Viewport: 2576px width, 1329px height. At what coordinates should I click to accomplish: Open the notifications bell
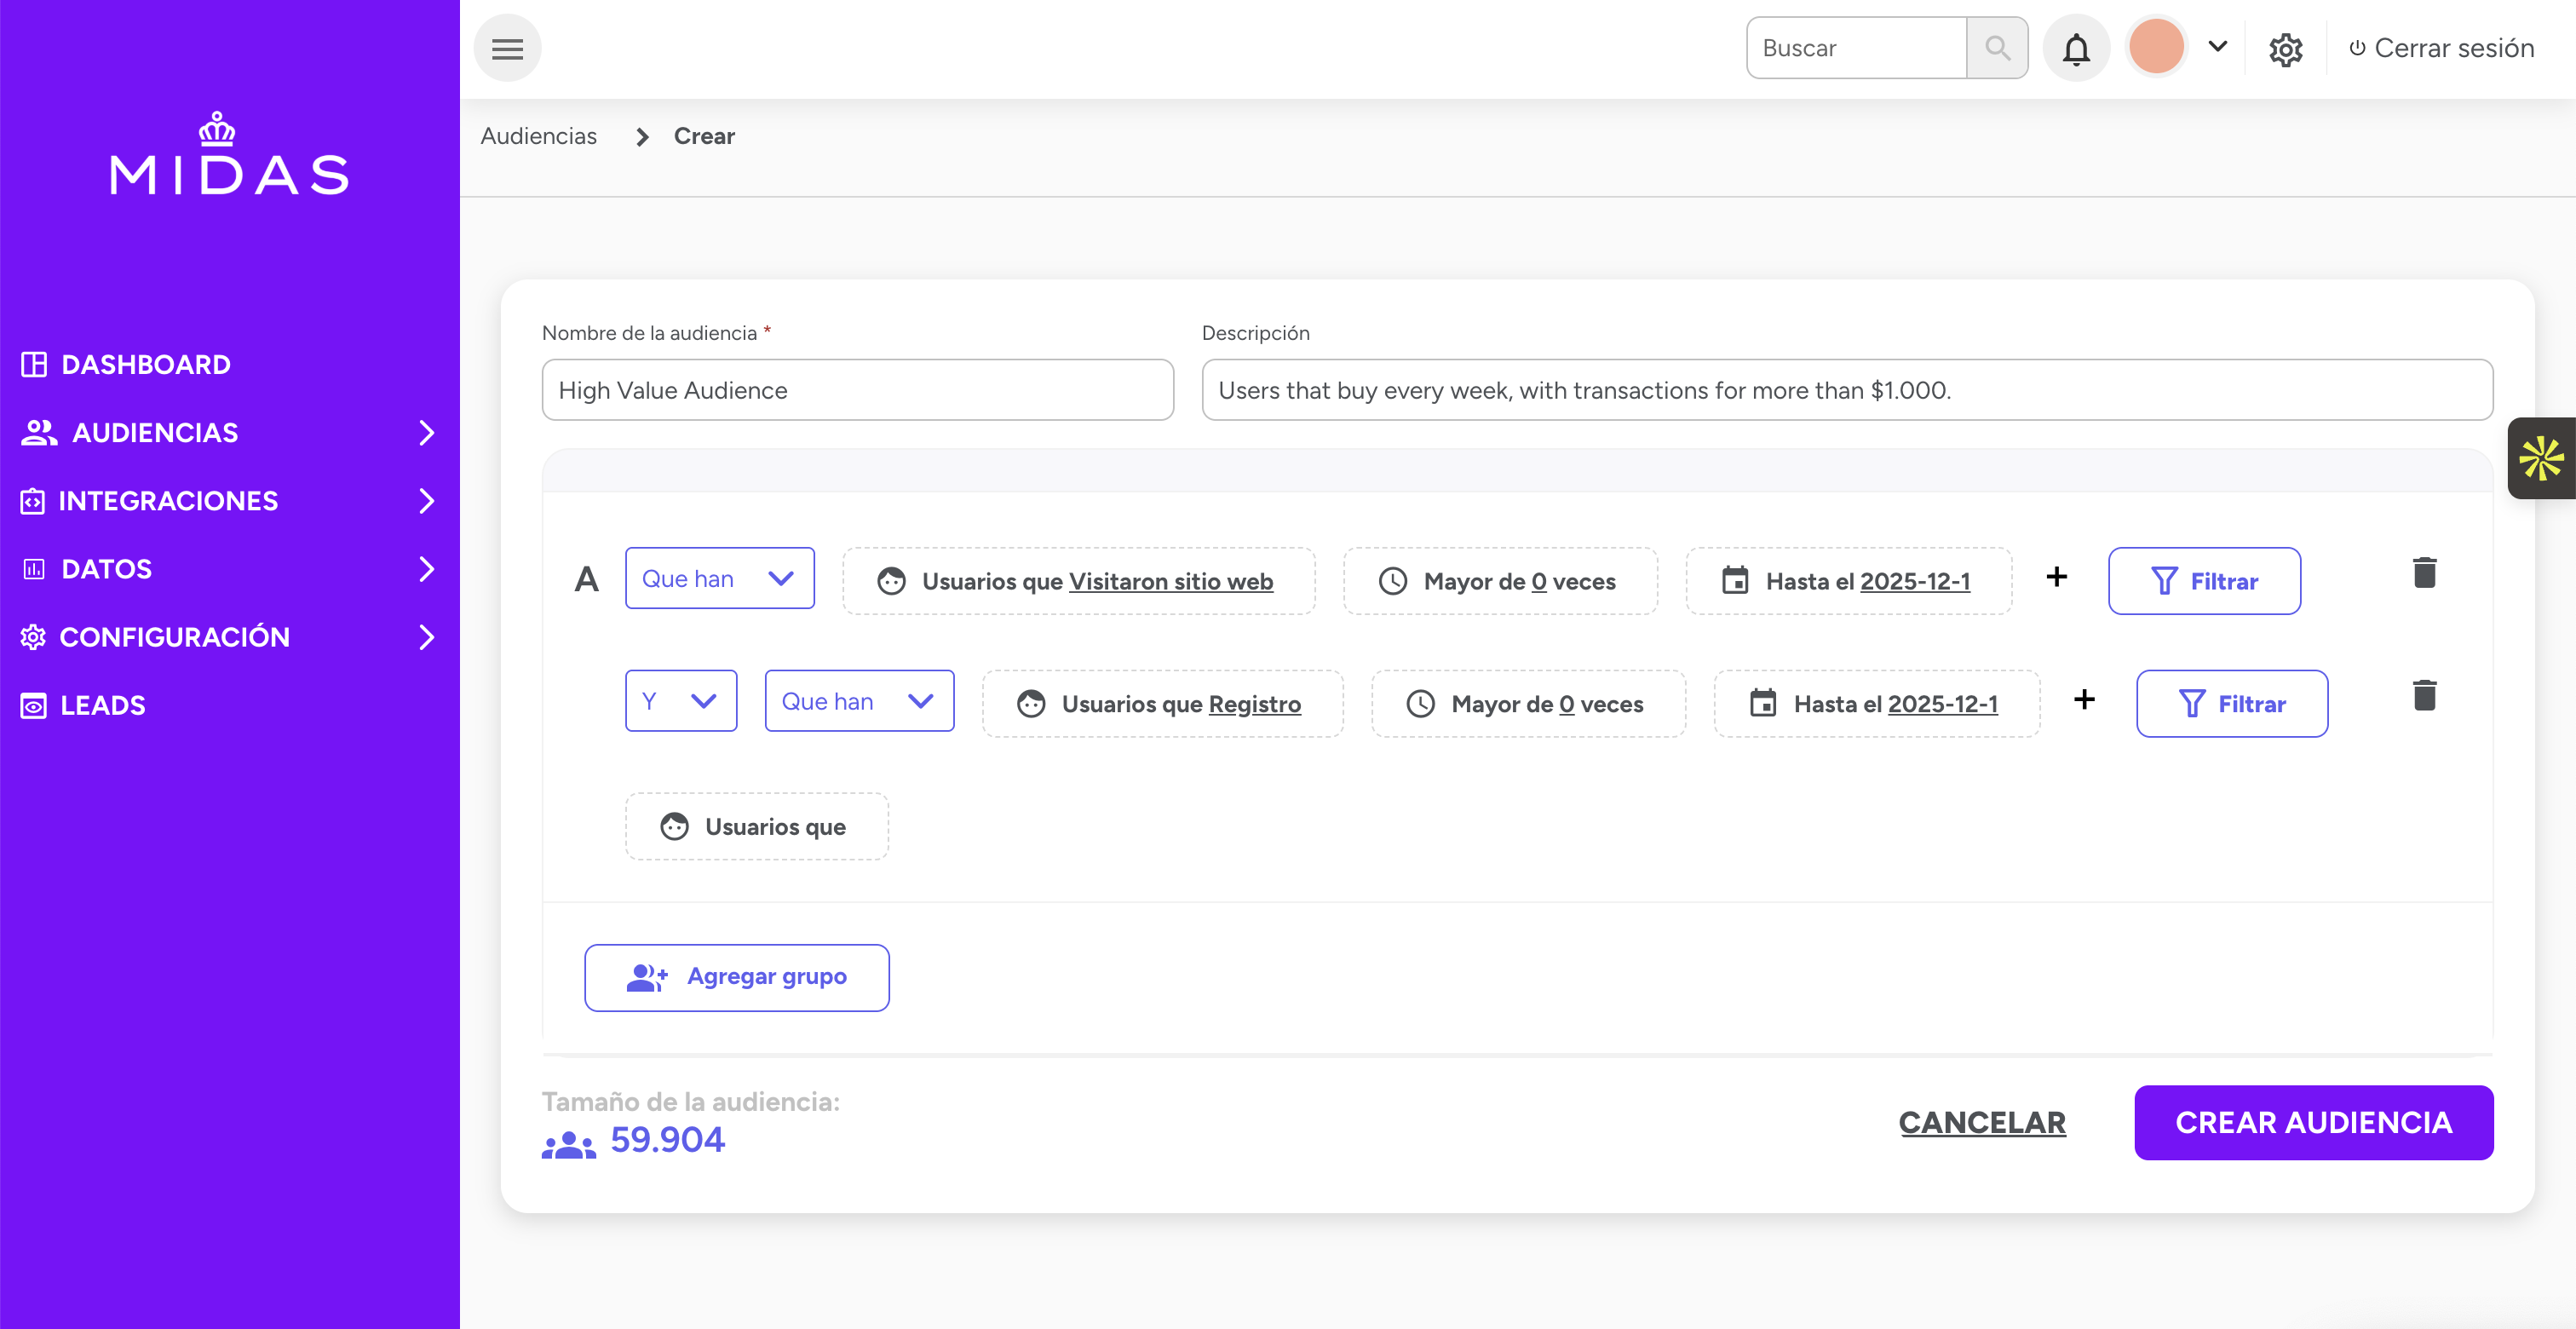[x=2076, y=48]
